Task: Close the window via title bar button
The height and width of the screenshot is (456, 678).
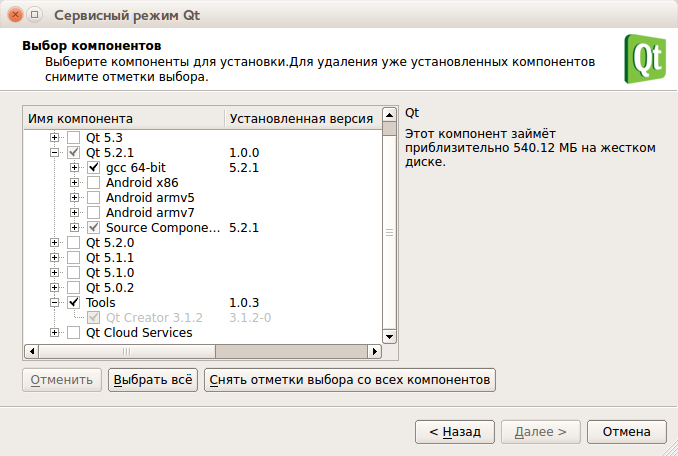Action: (x=15, y=15)
